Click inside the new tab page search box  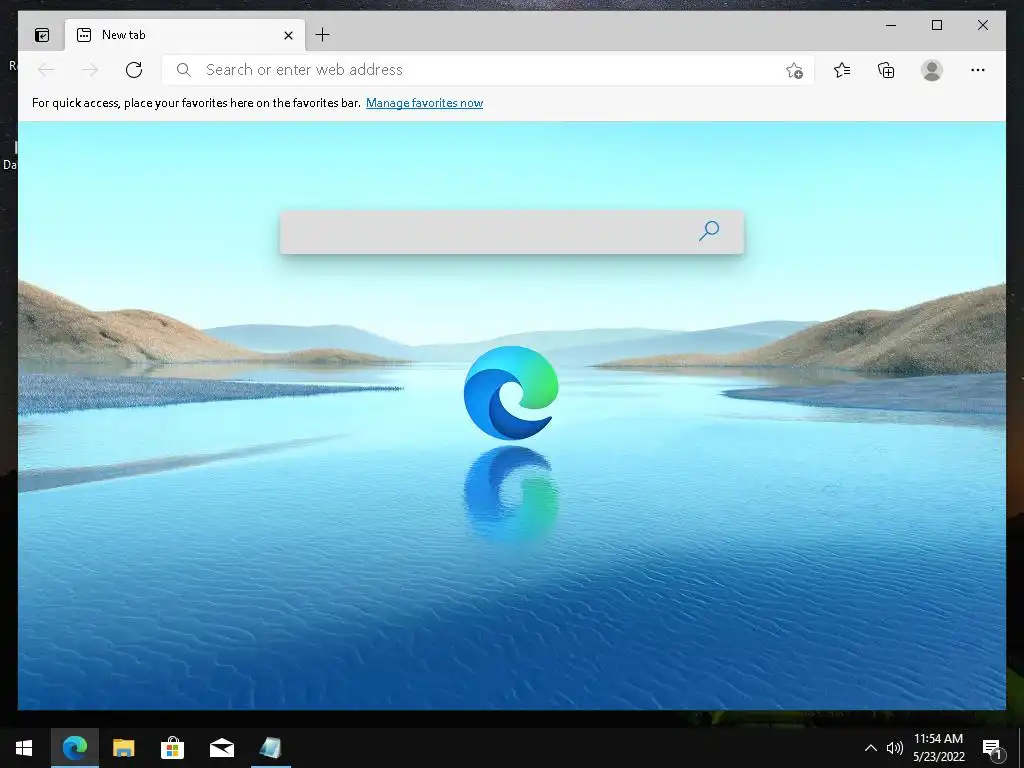(x=512, y=232)
